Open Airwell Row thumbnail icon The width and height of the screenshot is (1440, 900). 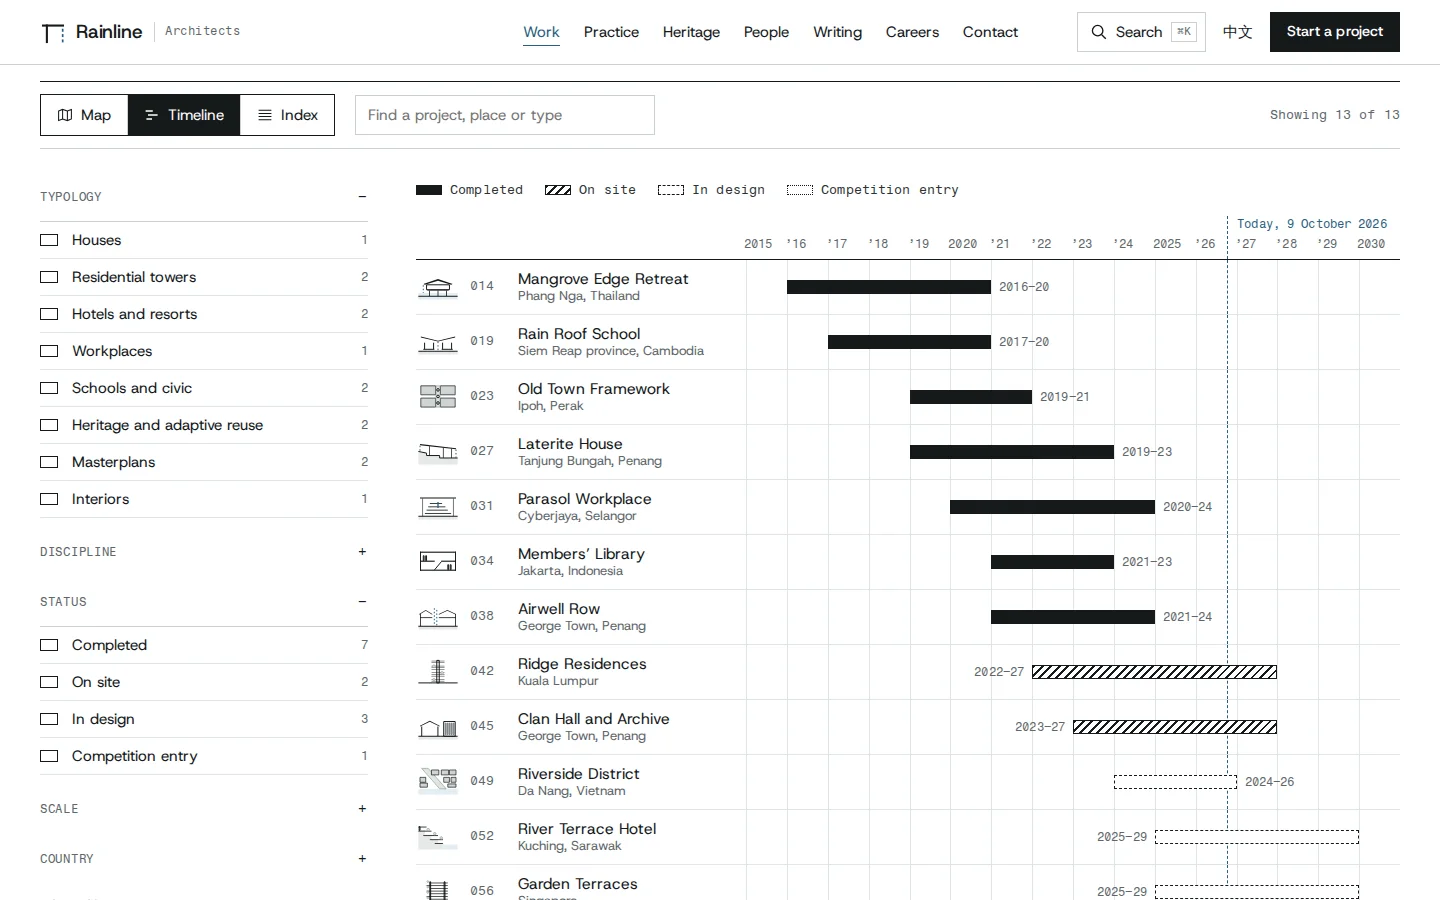tap(437, 617)
